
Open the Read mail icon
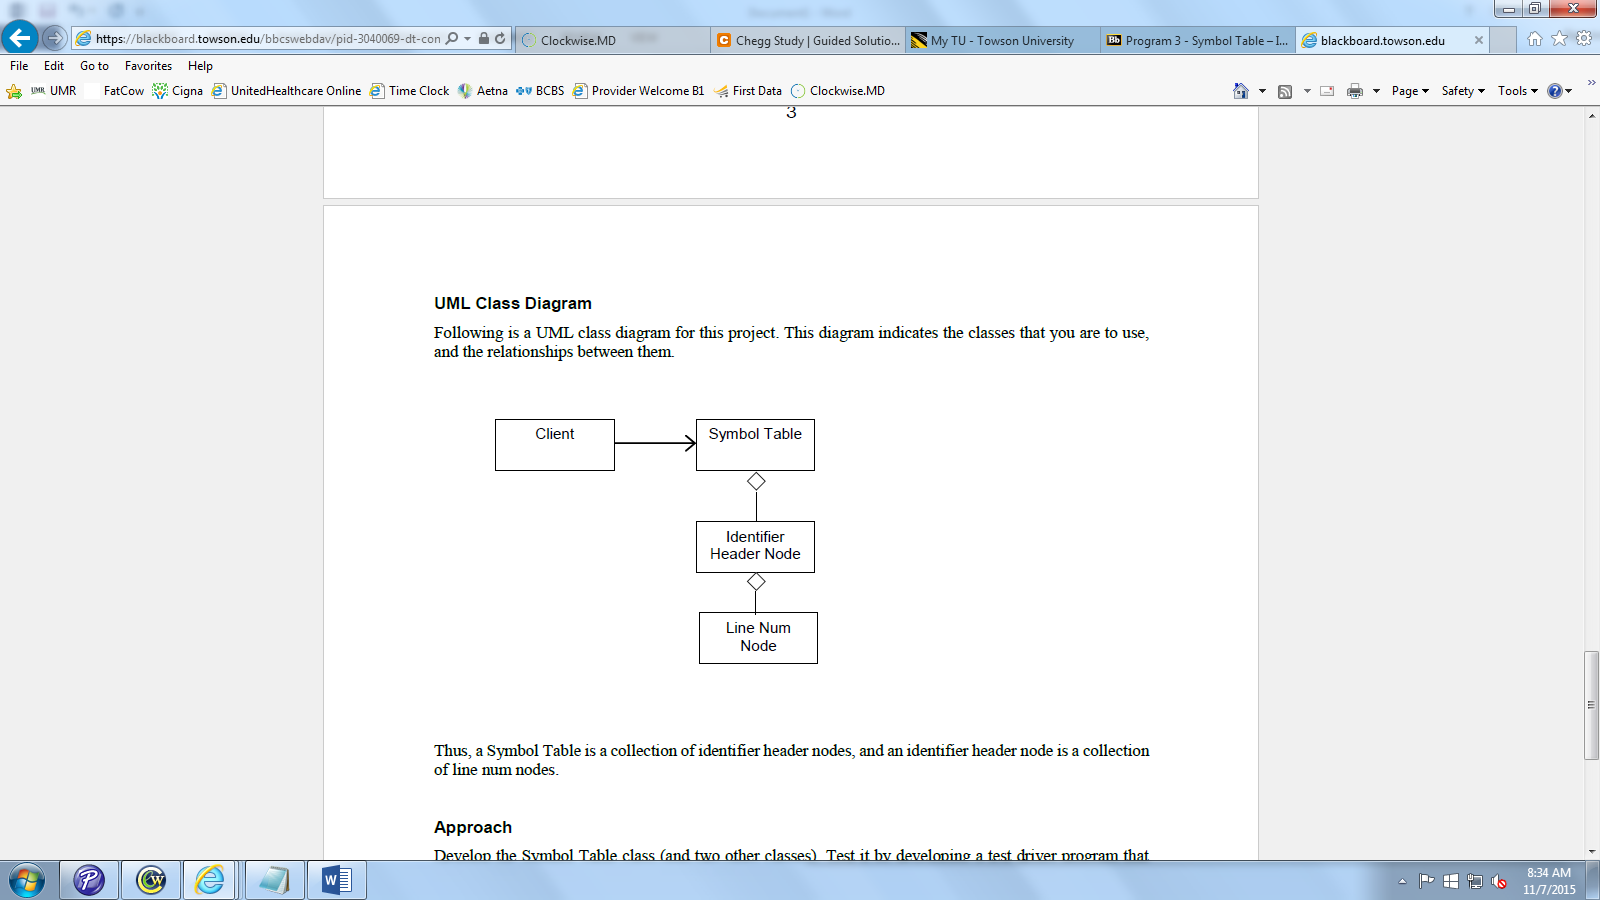tap(1326, 90)
